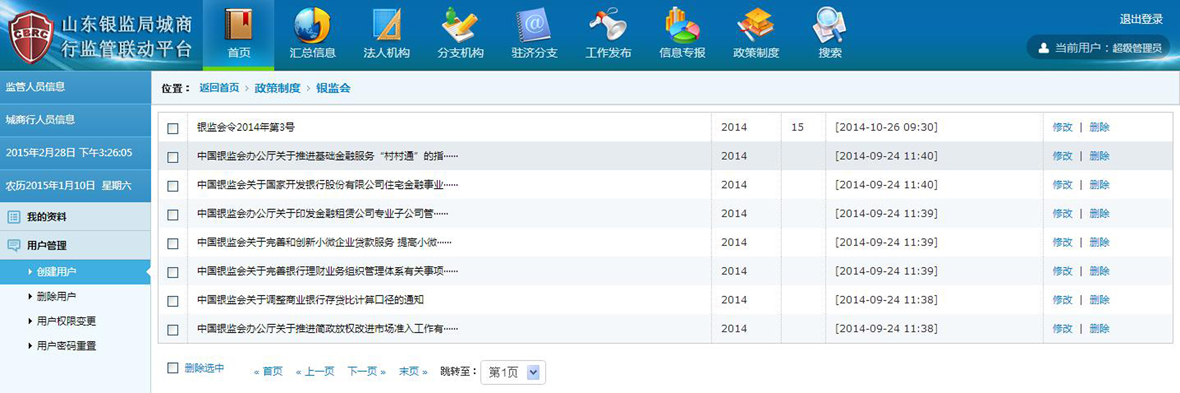Select the 法人机构 ruler icon

pos(387,24)
